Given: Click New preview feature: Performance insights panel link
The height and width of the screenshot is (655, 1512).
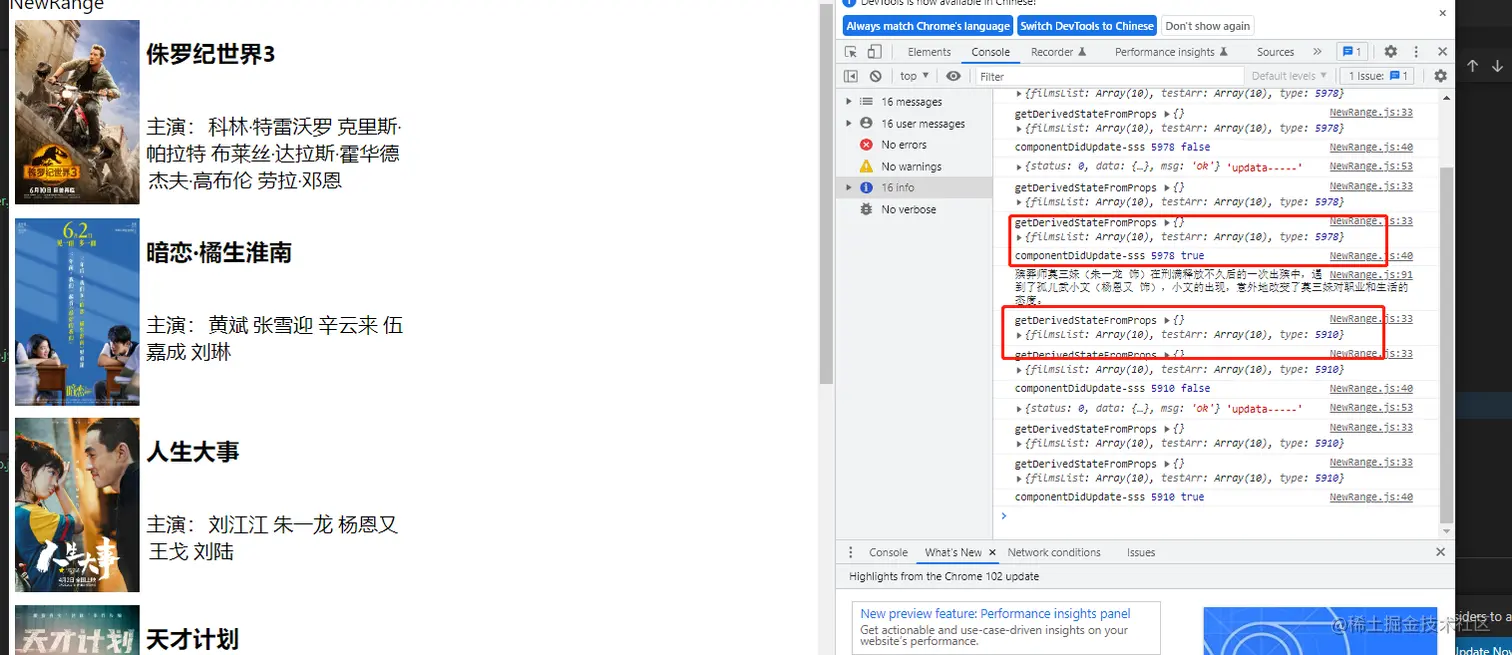Looking at the screenshot, I should click(995, 614).
